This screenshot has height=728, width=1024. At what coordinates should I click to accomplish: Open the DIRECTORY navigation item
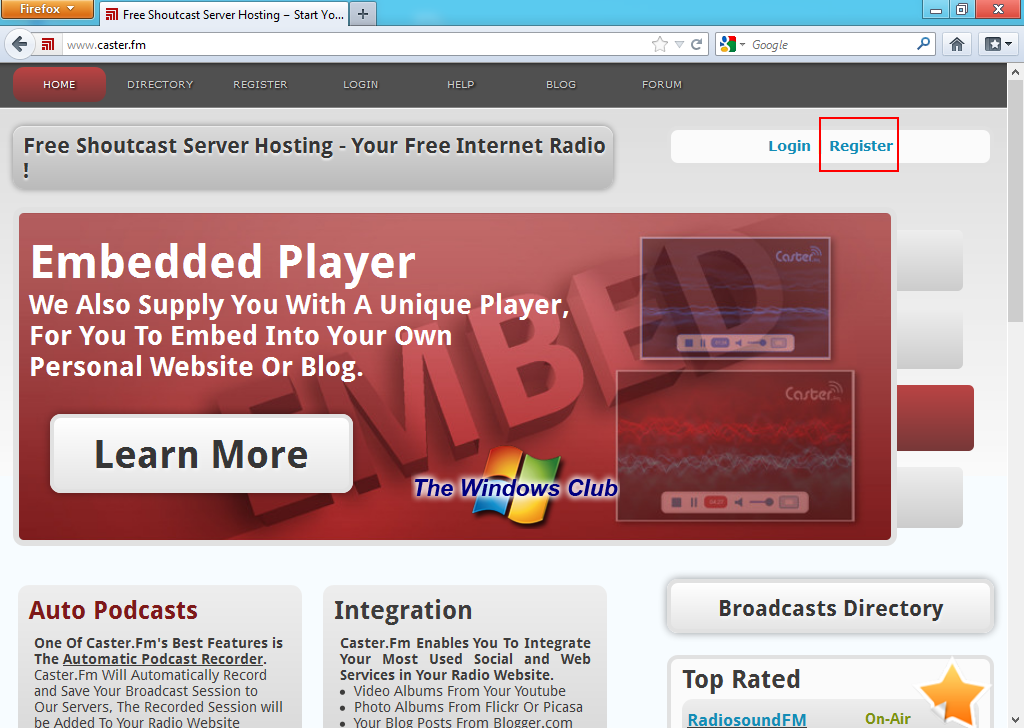point(160,84)
